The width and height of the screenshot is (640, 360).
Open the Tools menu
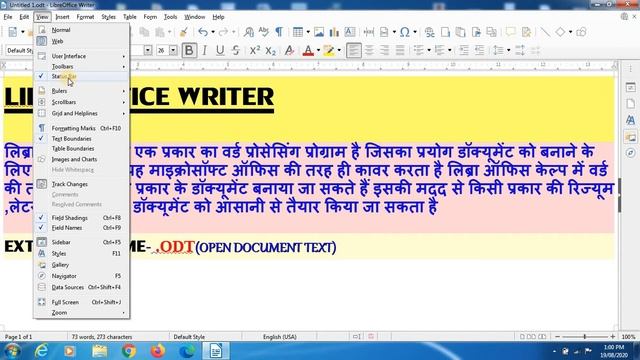click(x=170, y=17)
